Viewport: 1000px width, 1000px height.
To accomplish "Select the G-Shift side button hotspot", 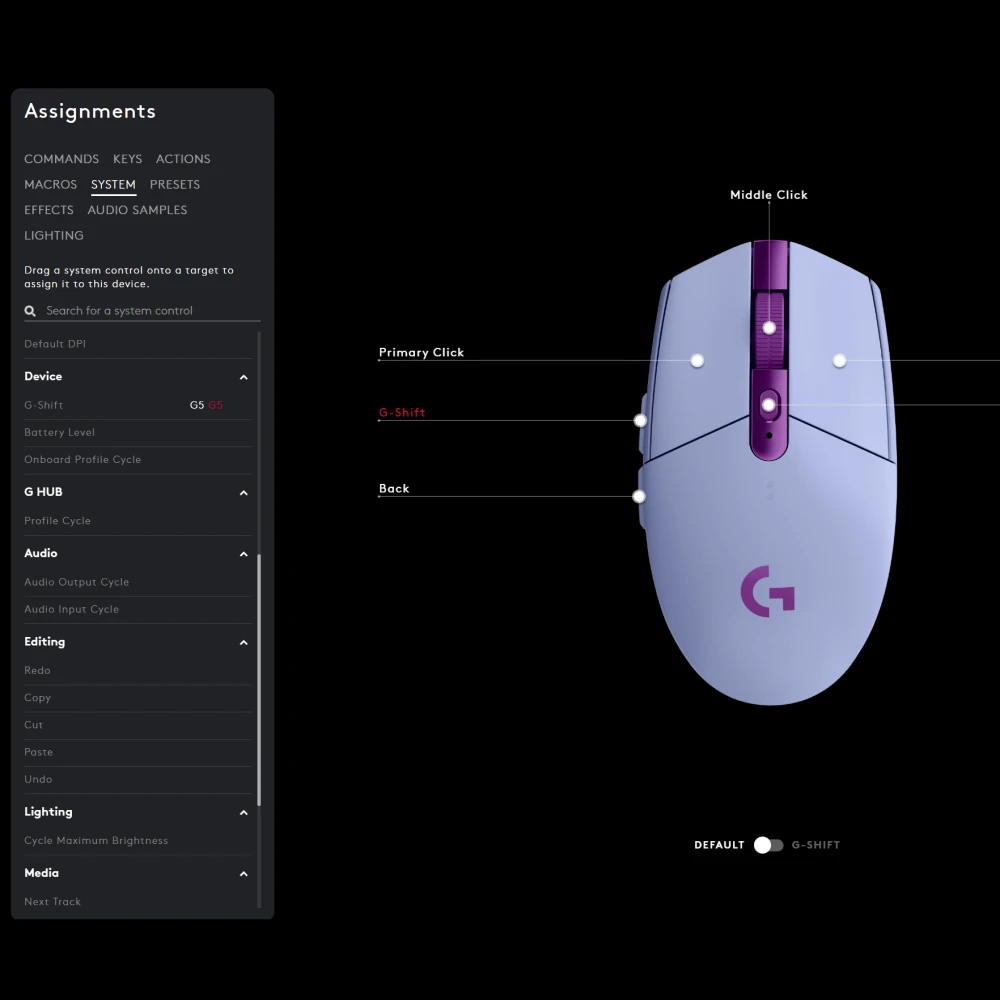I will [x=640, y=420].
